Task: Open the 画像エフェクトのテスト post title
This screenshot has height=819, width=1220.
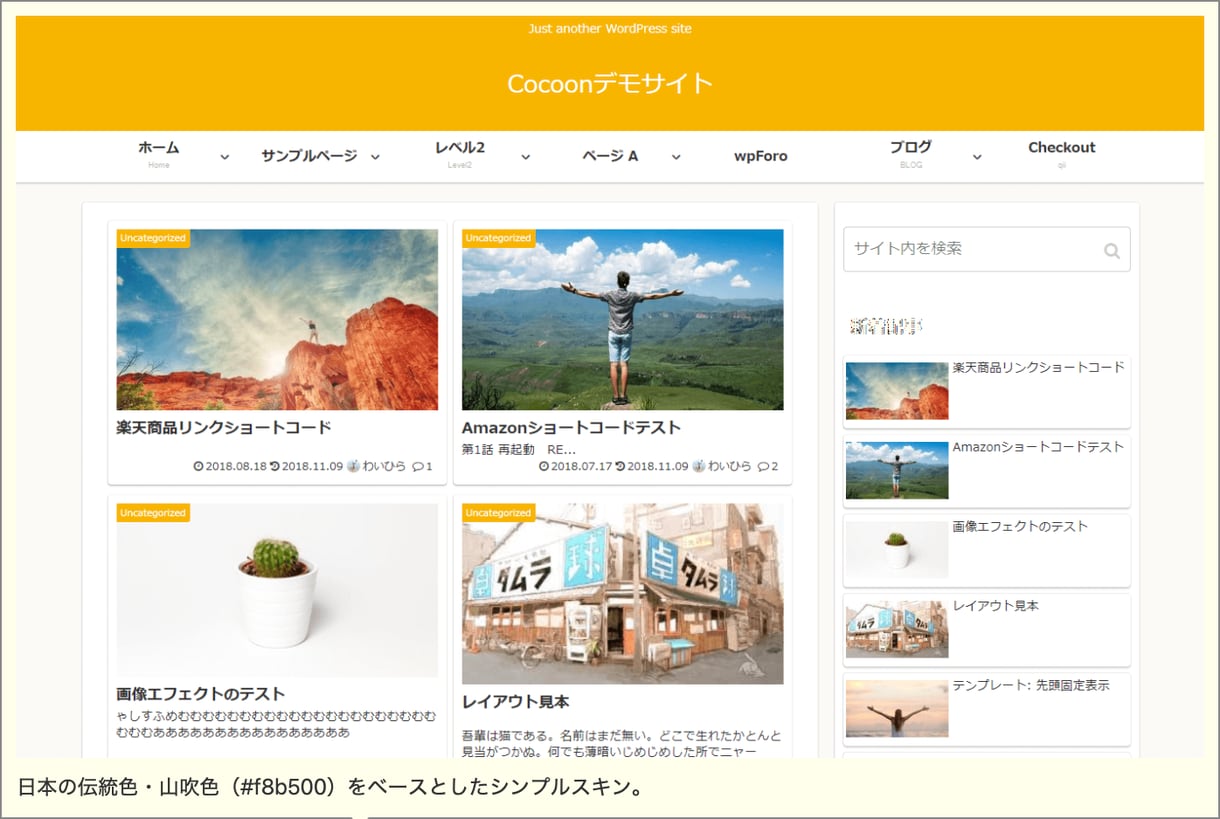Action: point(201,693)
